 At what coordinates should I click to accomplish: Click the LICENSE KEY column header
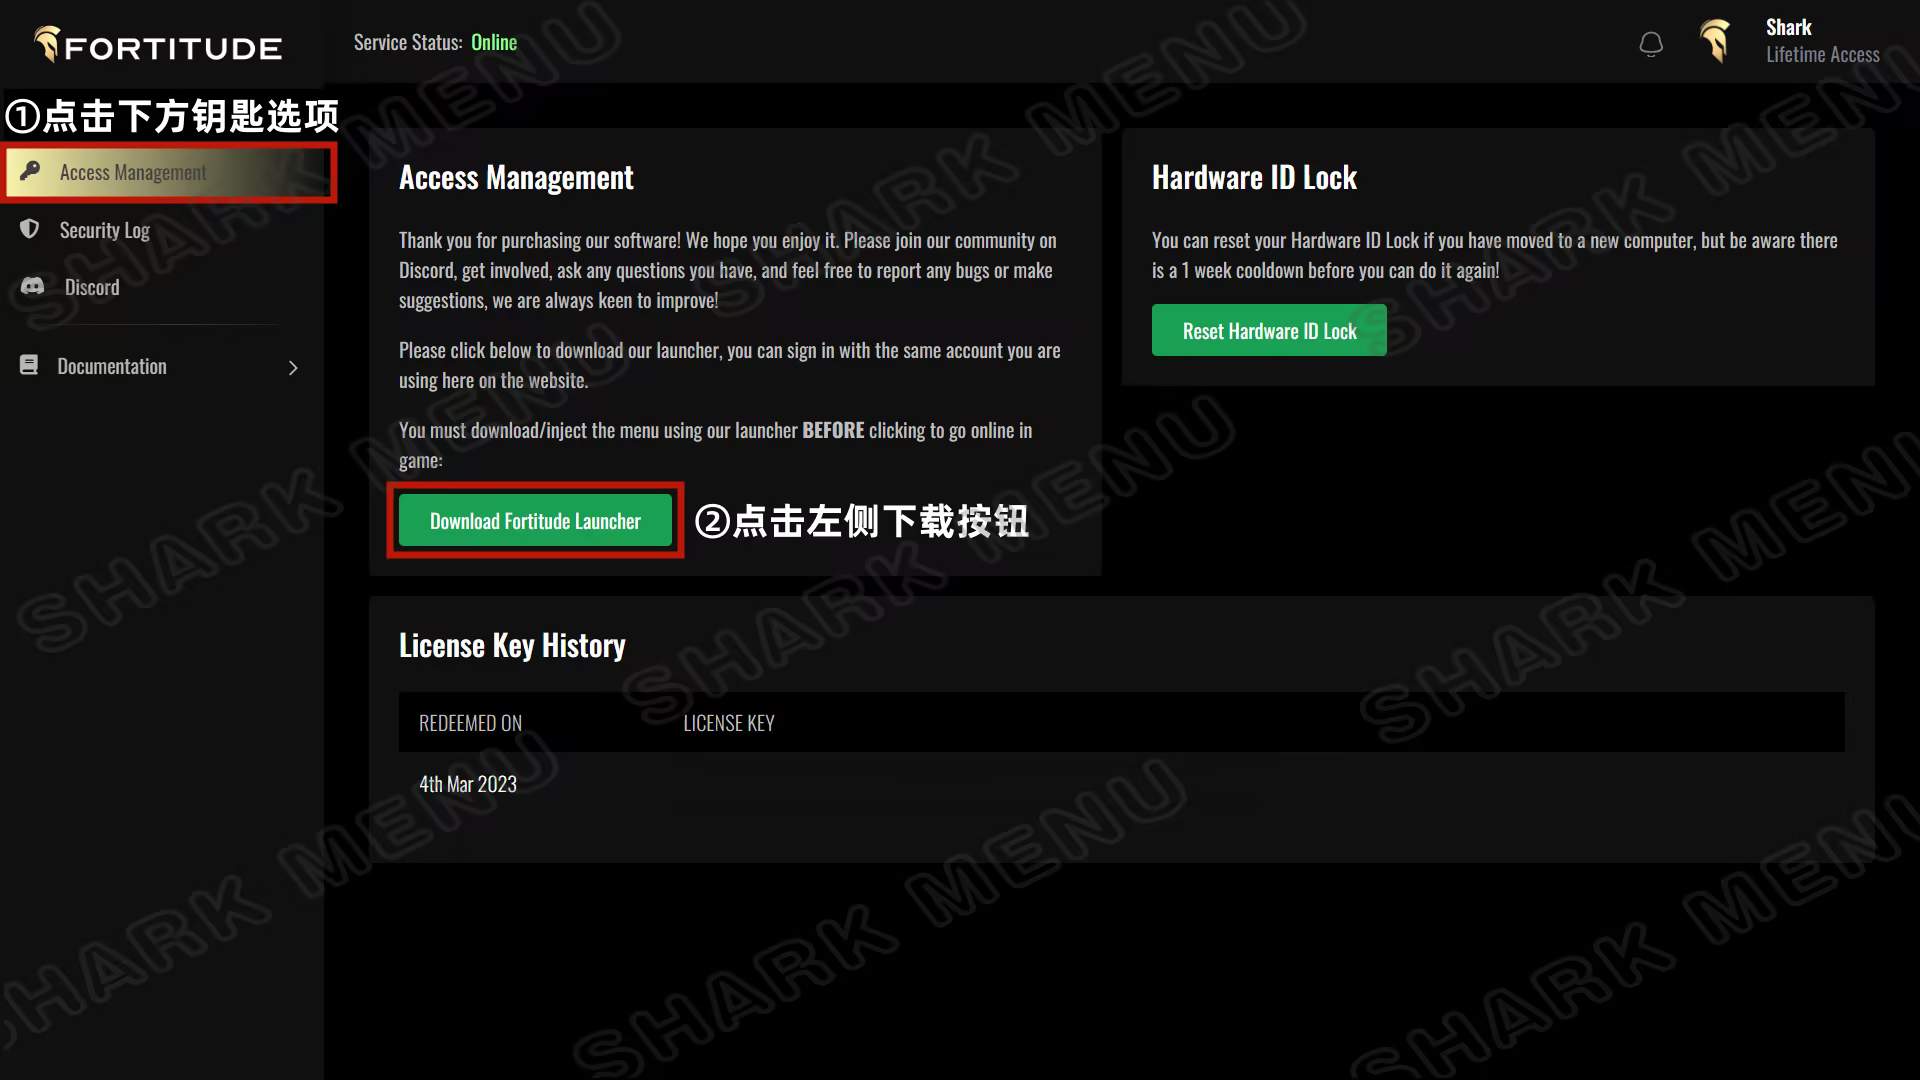click(x=728, y=723)
